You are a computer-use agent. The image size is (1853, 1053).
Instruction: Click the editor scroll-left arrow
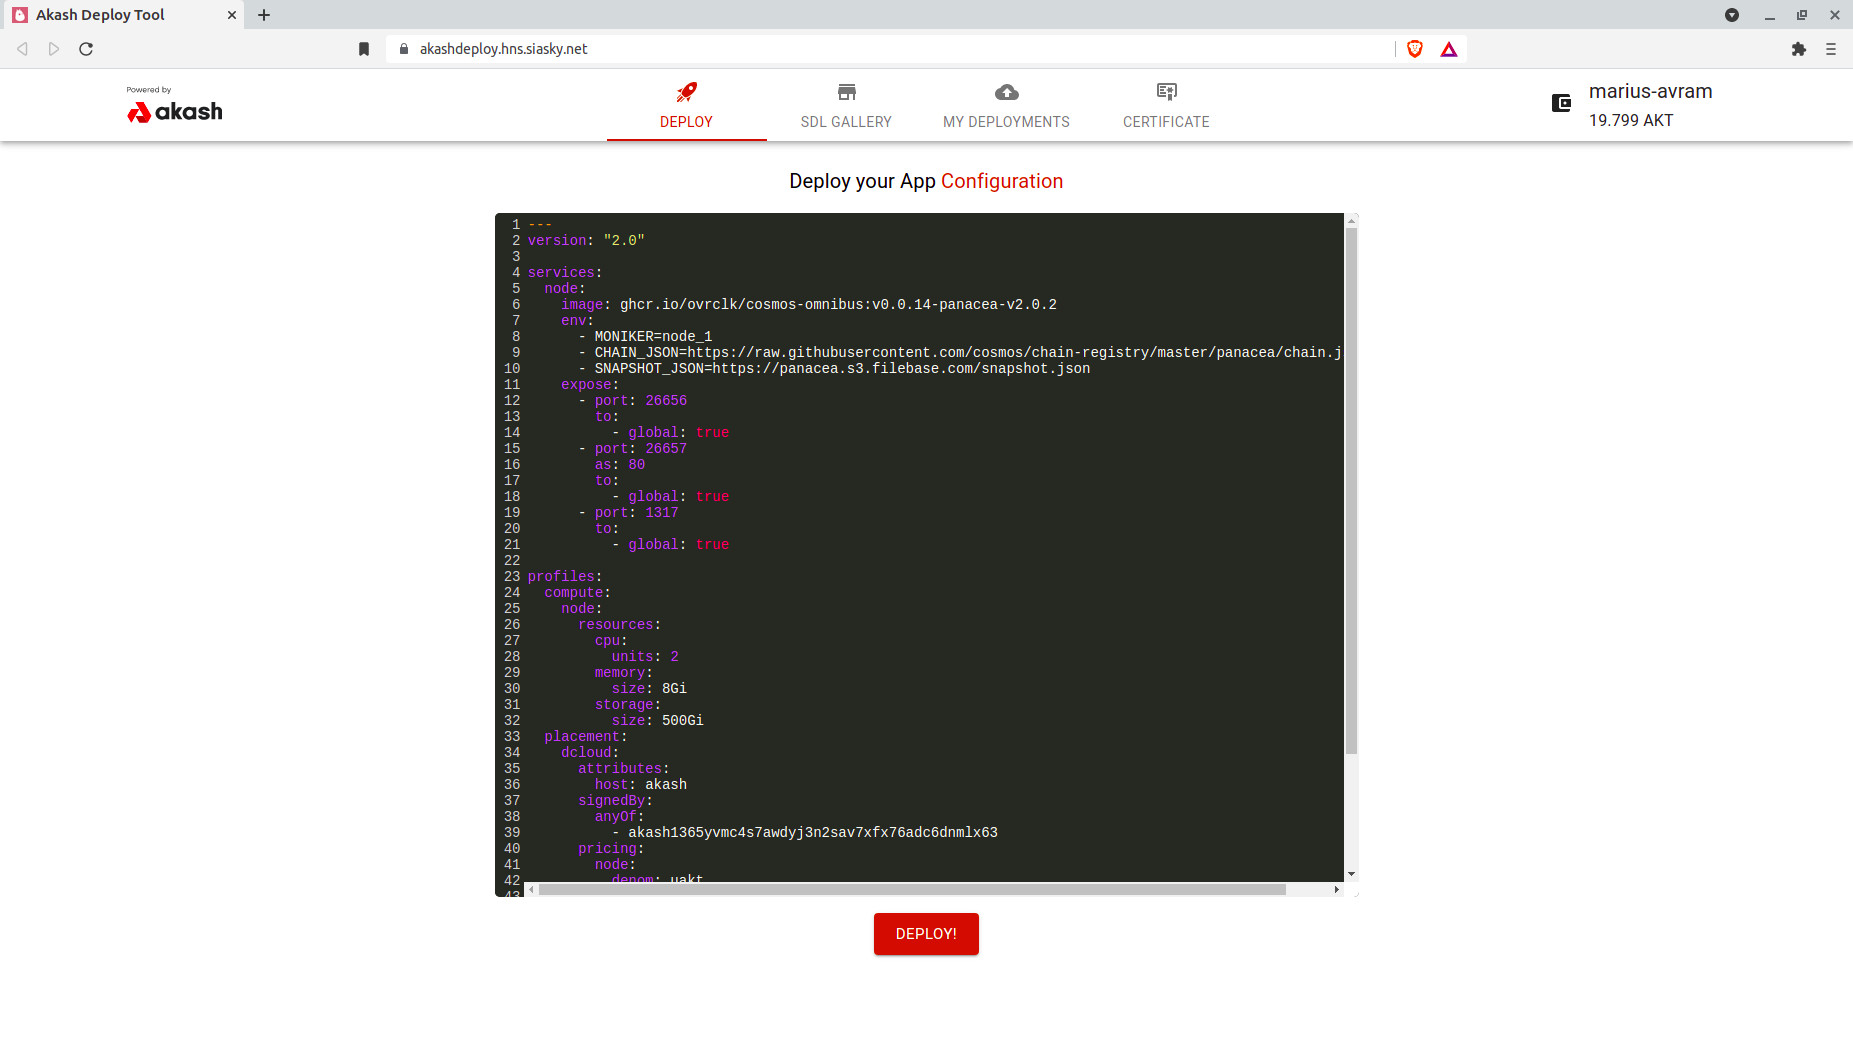pyautogui.click(x=532, y=889)
